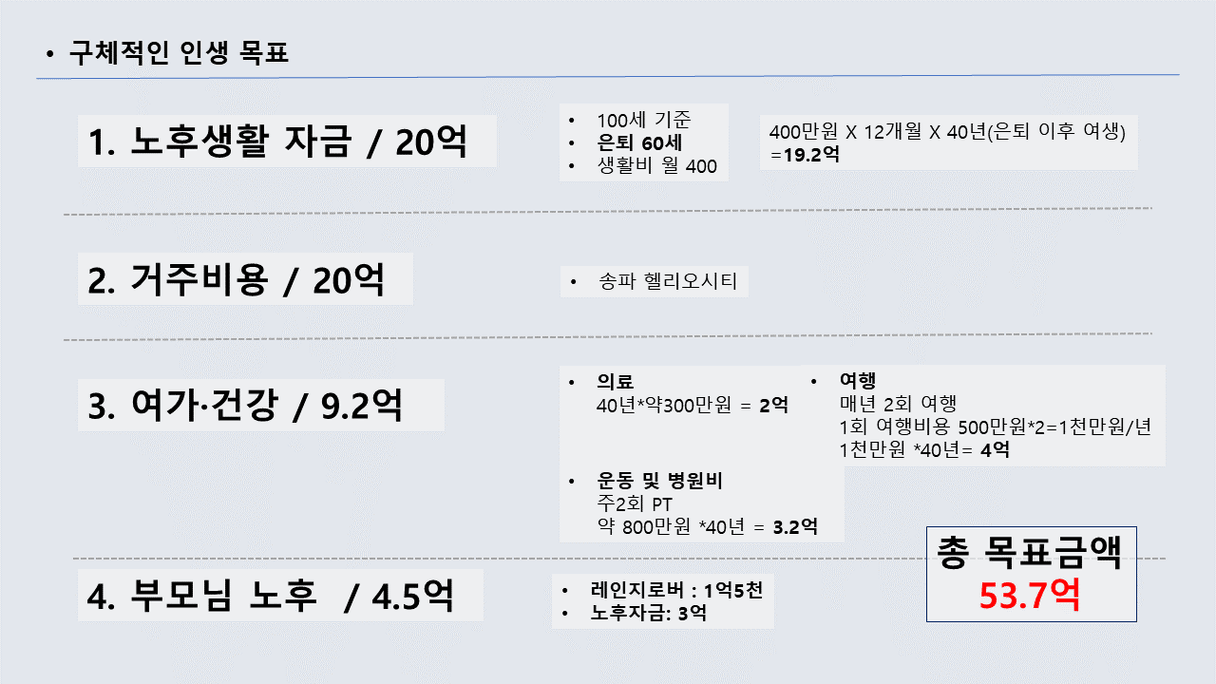Click the 노후자금: 3억 bullet
1216x684 pixels.
coord(648,613)
